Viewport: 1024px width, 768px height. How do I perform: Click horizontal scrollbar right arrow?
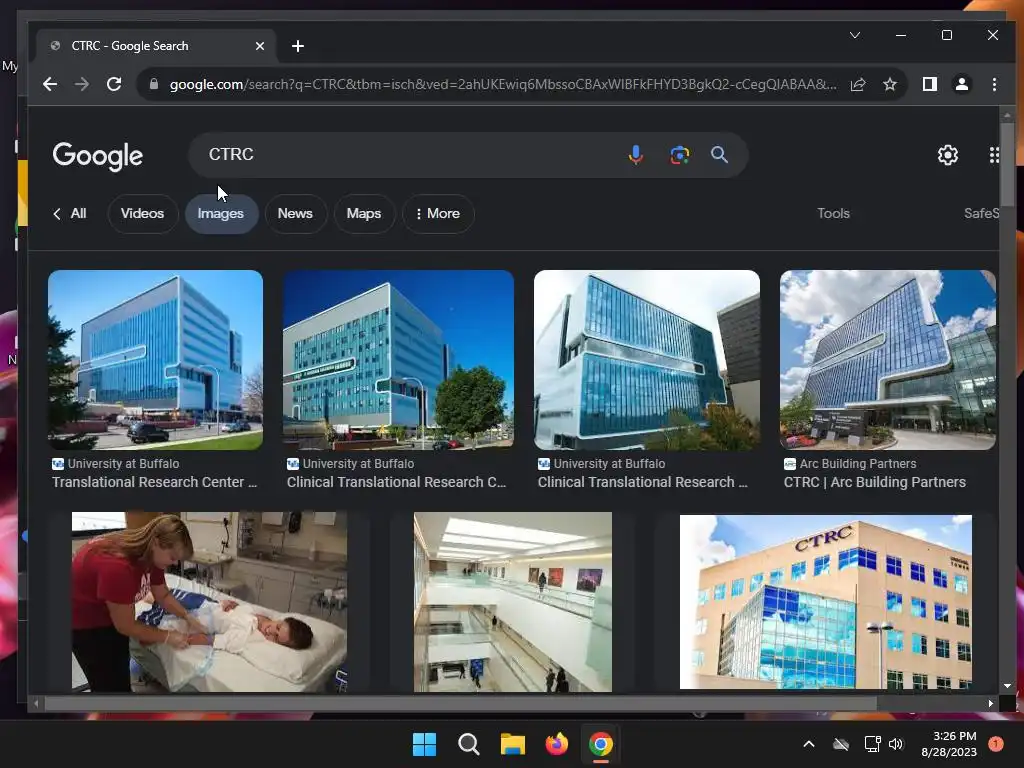click(991, 703)
